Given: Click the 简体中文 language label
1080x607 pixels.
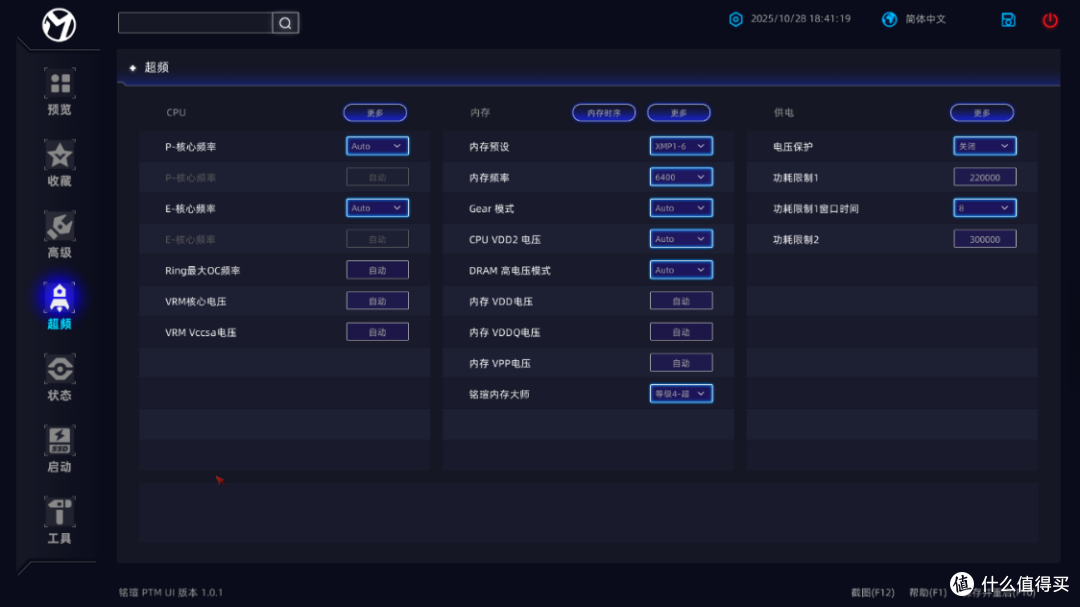Looking at the screenshot, I should point(926,19).
